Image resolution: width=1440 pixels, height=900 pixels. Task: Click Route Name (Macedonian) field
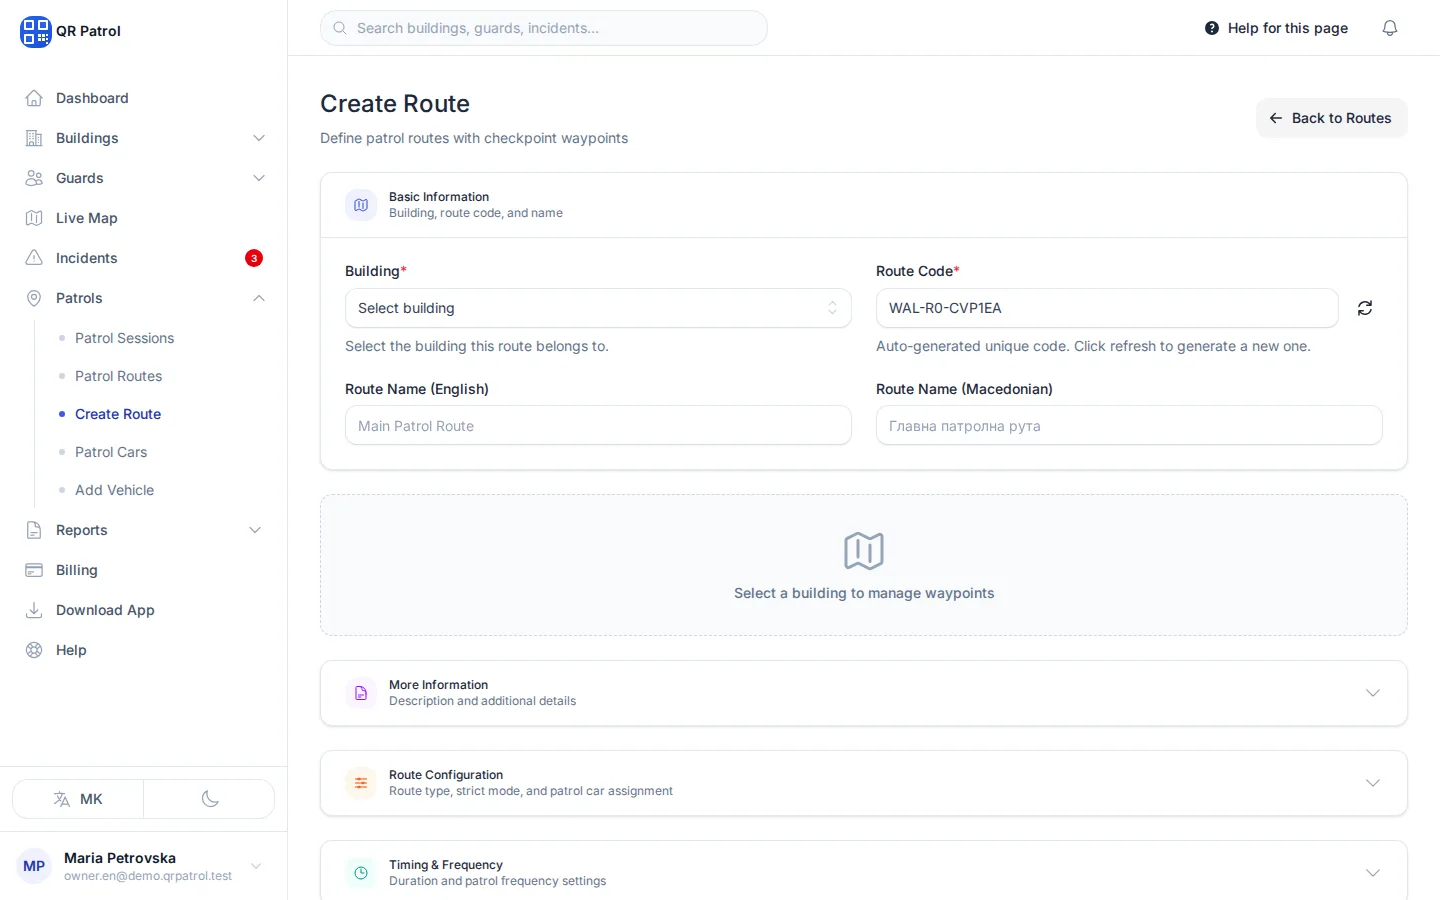pyautogui.click(x=1129, y=426)
